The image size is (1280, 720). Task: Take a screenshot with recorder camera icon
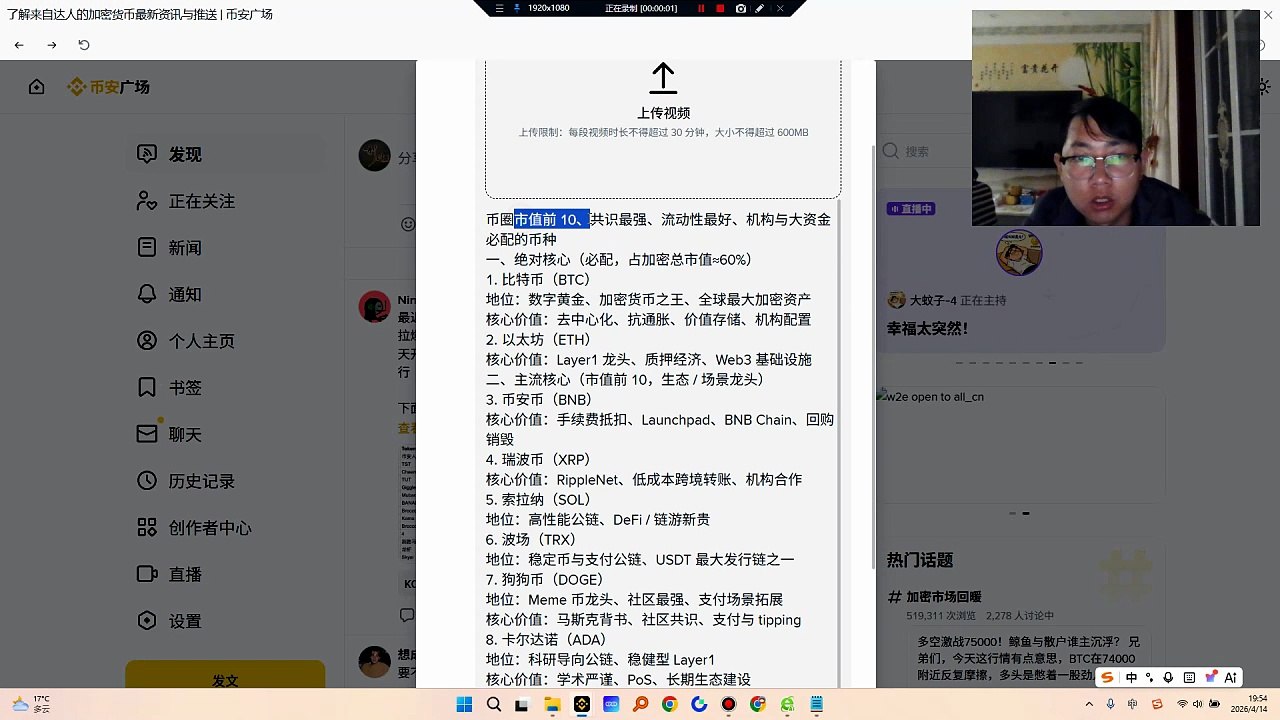tap(740, 8)
